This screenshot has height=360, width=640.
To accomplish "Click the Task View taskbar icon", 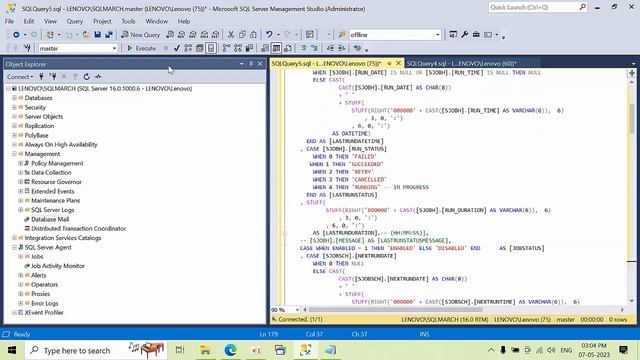I will [x=180, y=350].
